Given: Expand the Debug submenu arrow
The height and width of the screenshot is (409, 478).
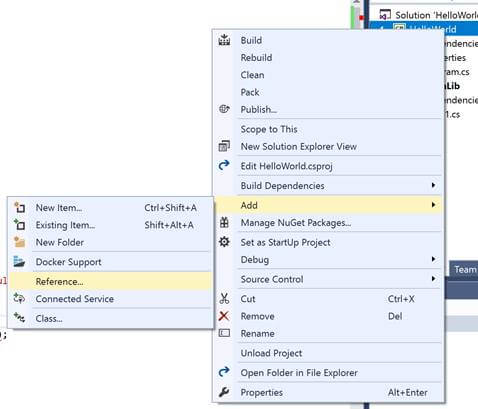Looking at the screenshot, I should point(433,259).
